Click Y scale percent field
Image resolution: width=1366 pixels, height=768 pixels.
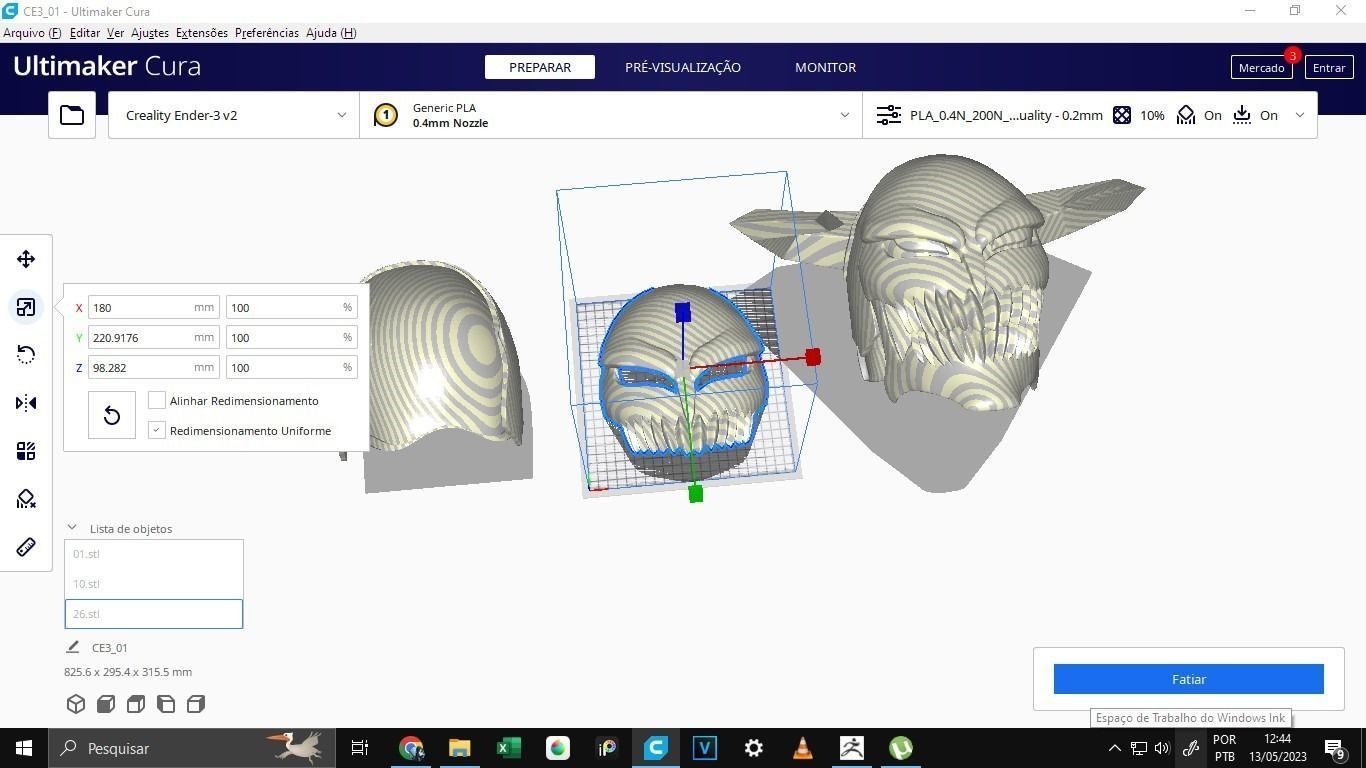(291, 337)
